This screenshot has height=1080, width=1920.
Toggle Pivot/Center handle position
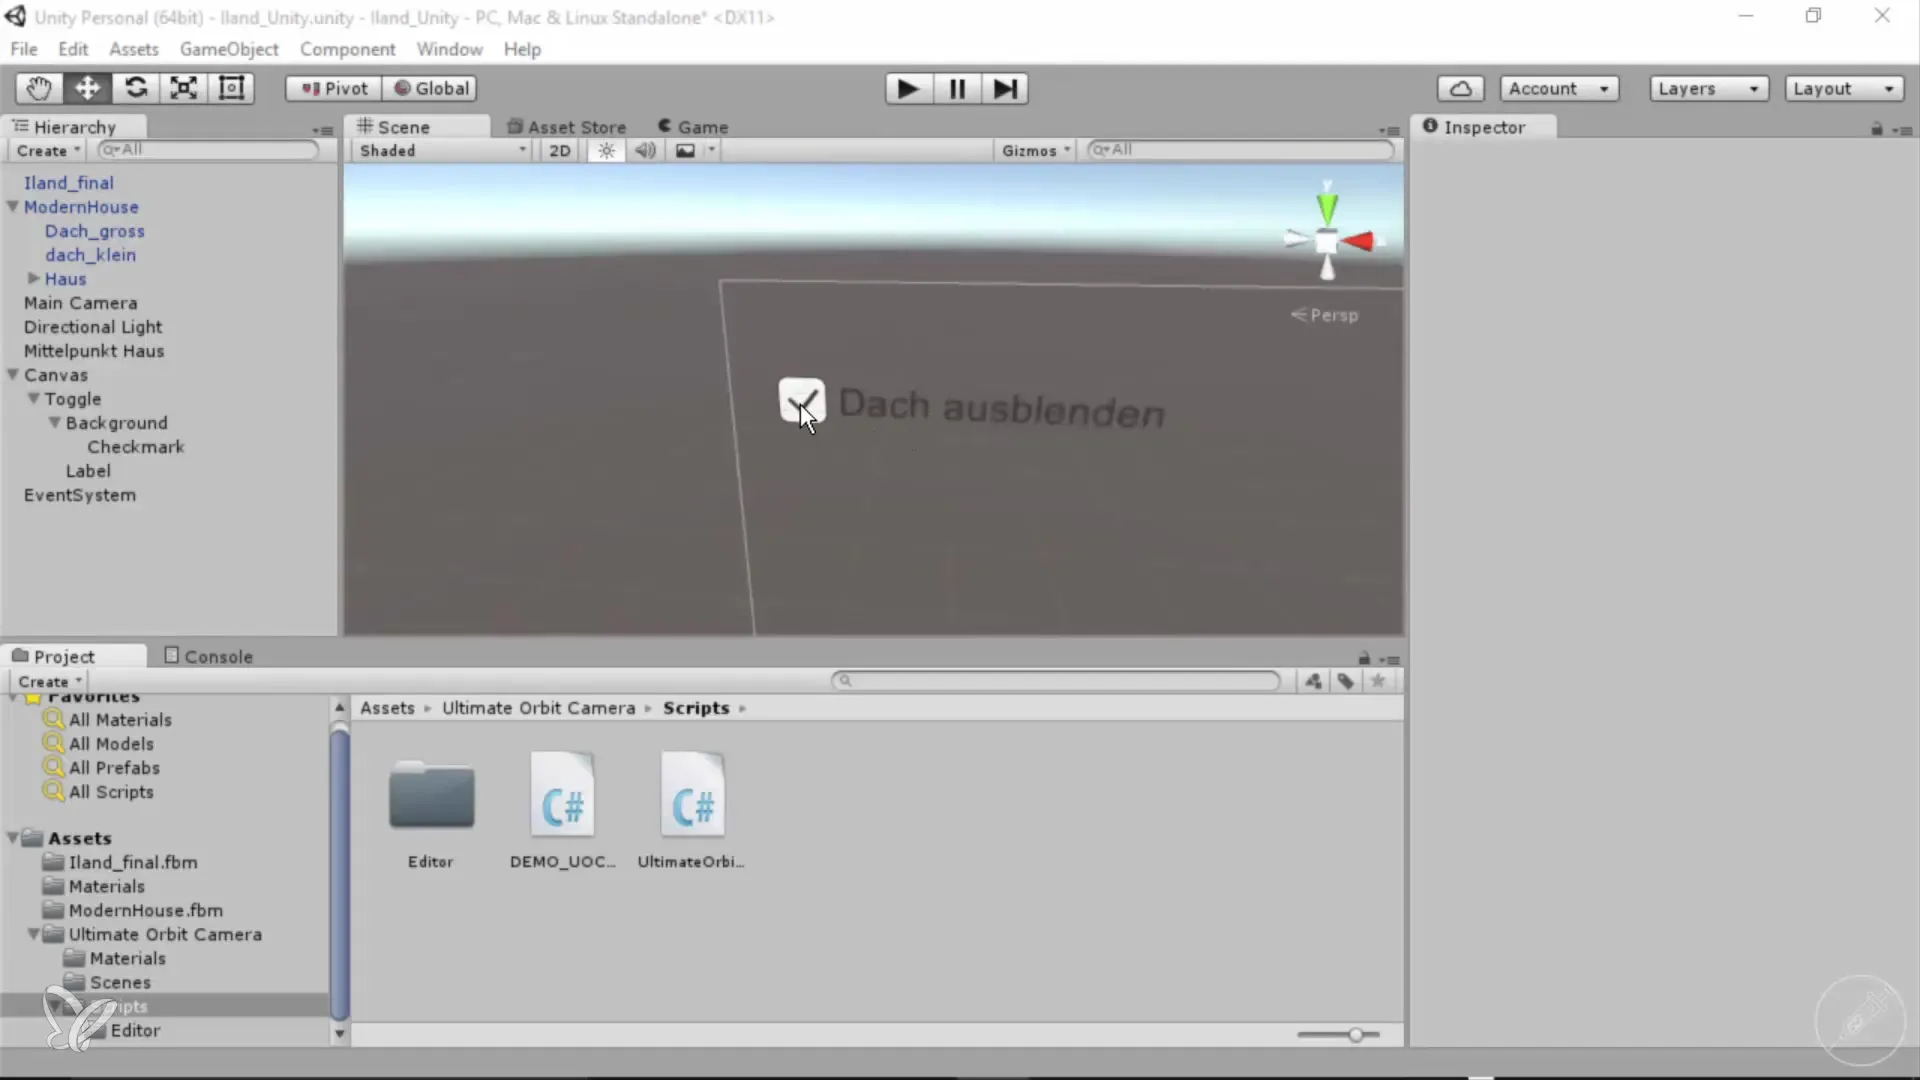[x=333, y=88]
